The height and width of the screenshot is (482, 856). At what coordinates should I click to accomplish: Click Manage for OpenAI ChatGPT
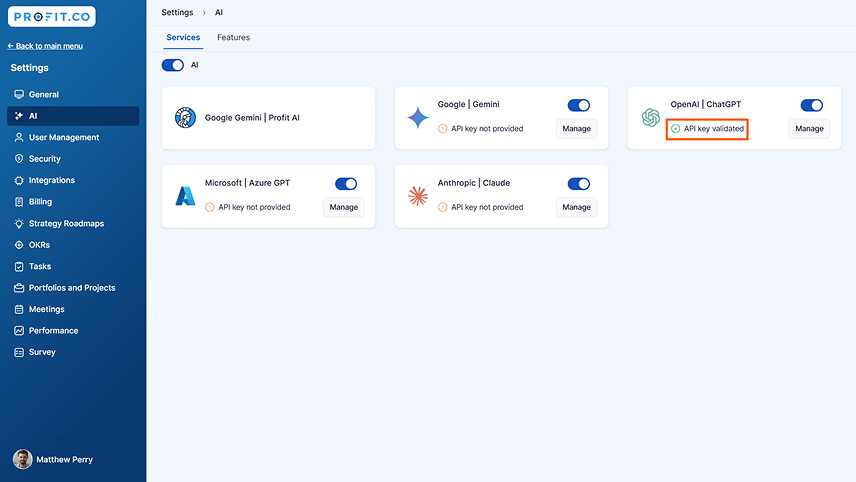point(809,129)
